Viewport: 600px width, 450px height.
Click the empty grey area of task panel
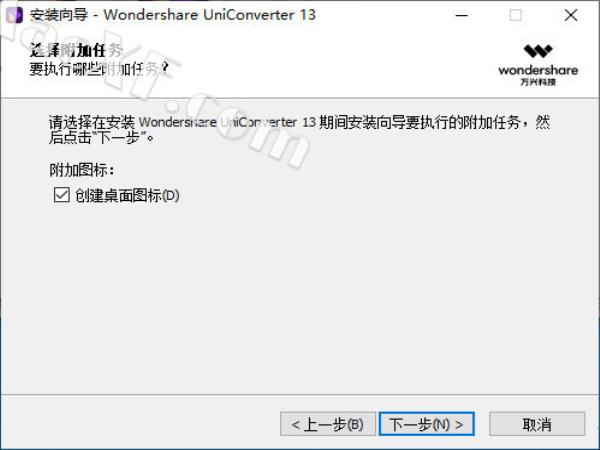(x=300, y=298)
